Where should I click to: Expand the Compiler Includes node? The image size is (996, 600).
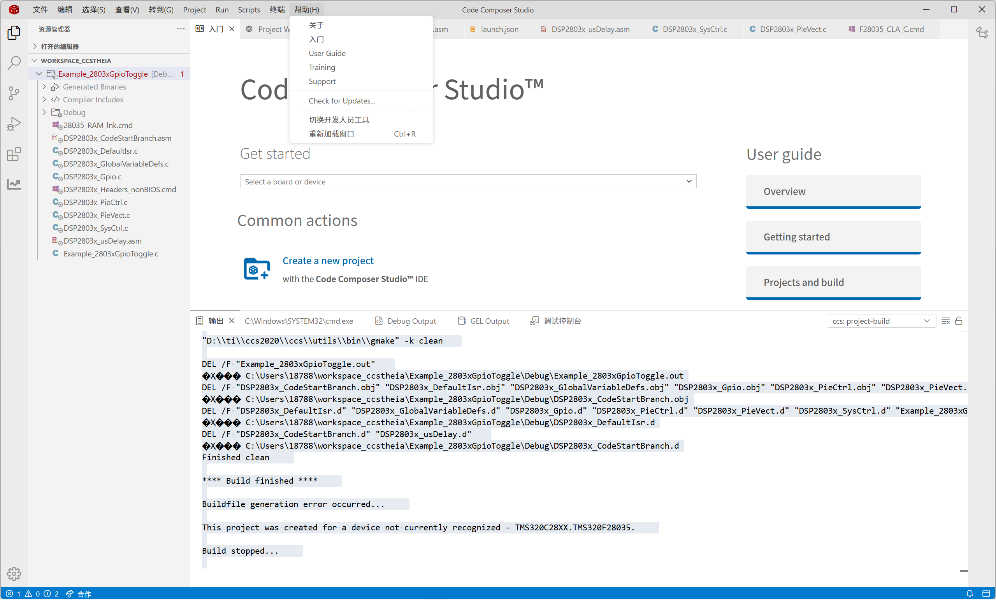point(44,100)
